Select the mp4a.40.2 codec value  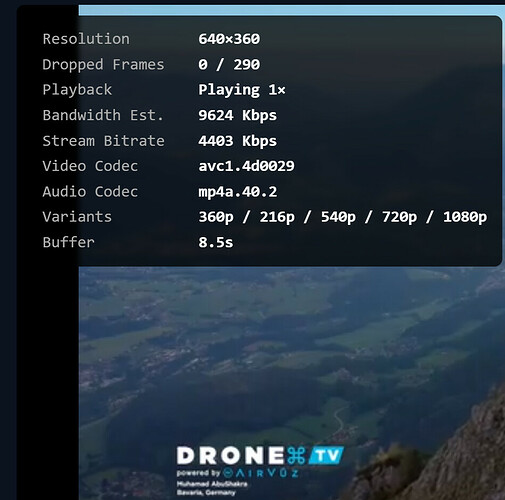[238, 192]
